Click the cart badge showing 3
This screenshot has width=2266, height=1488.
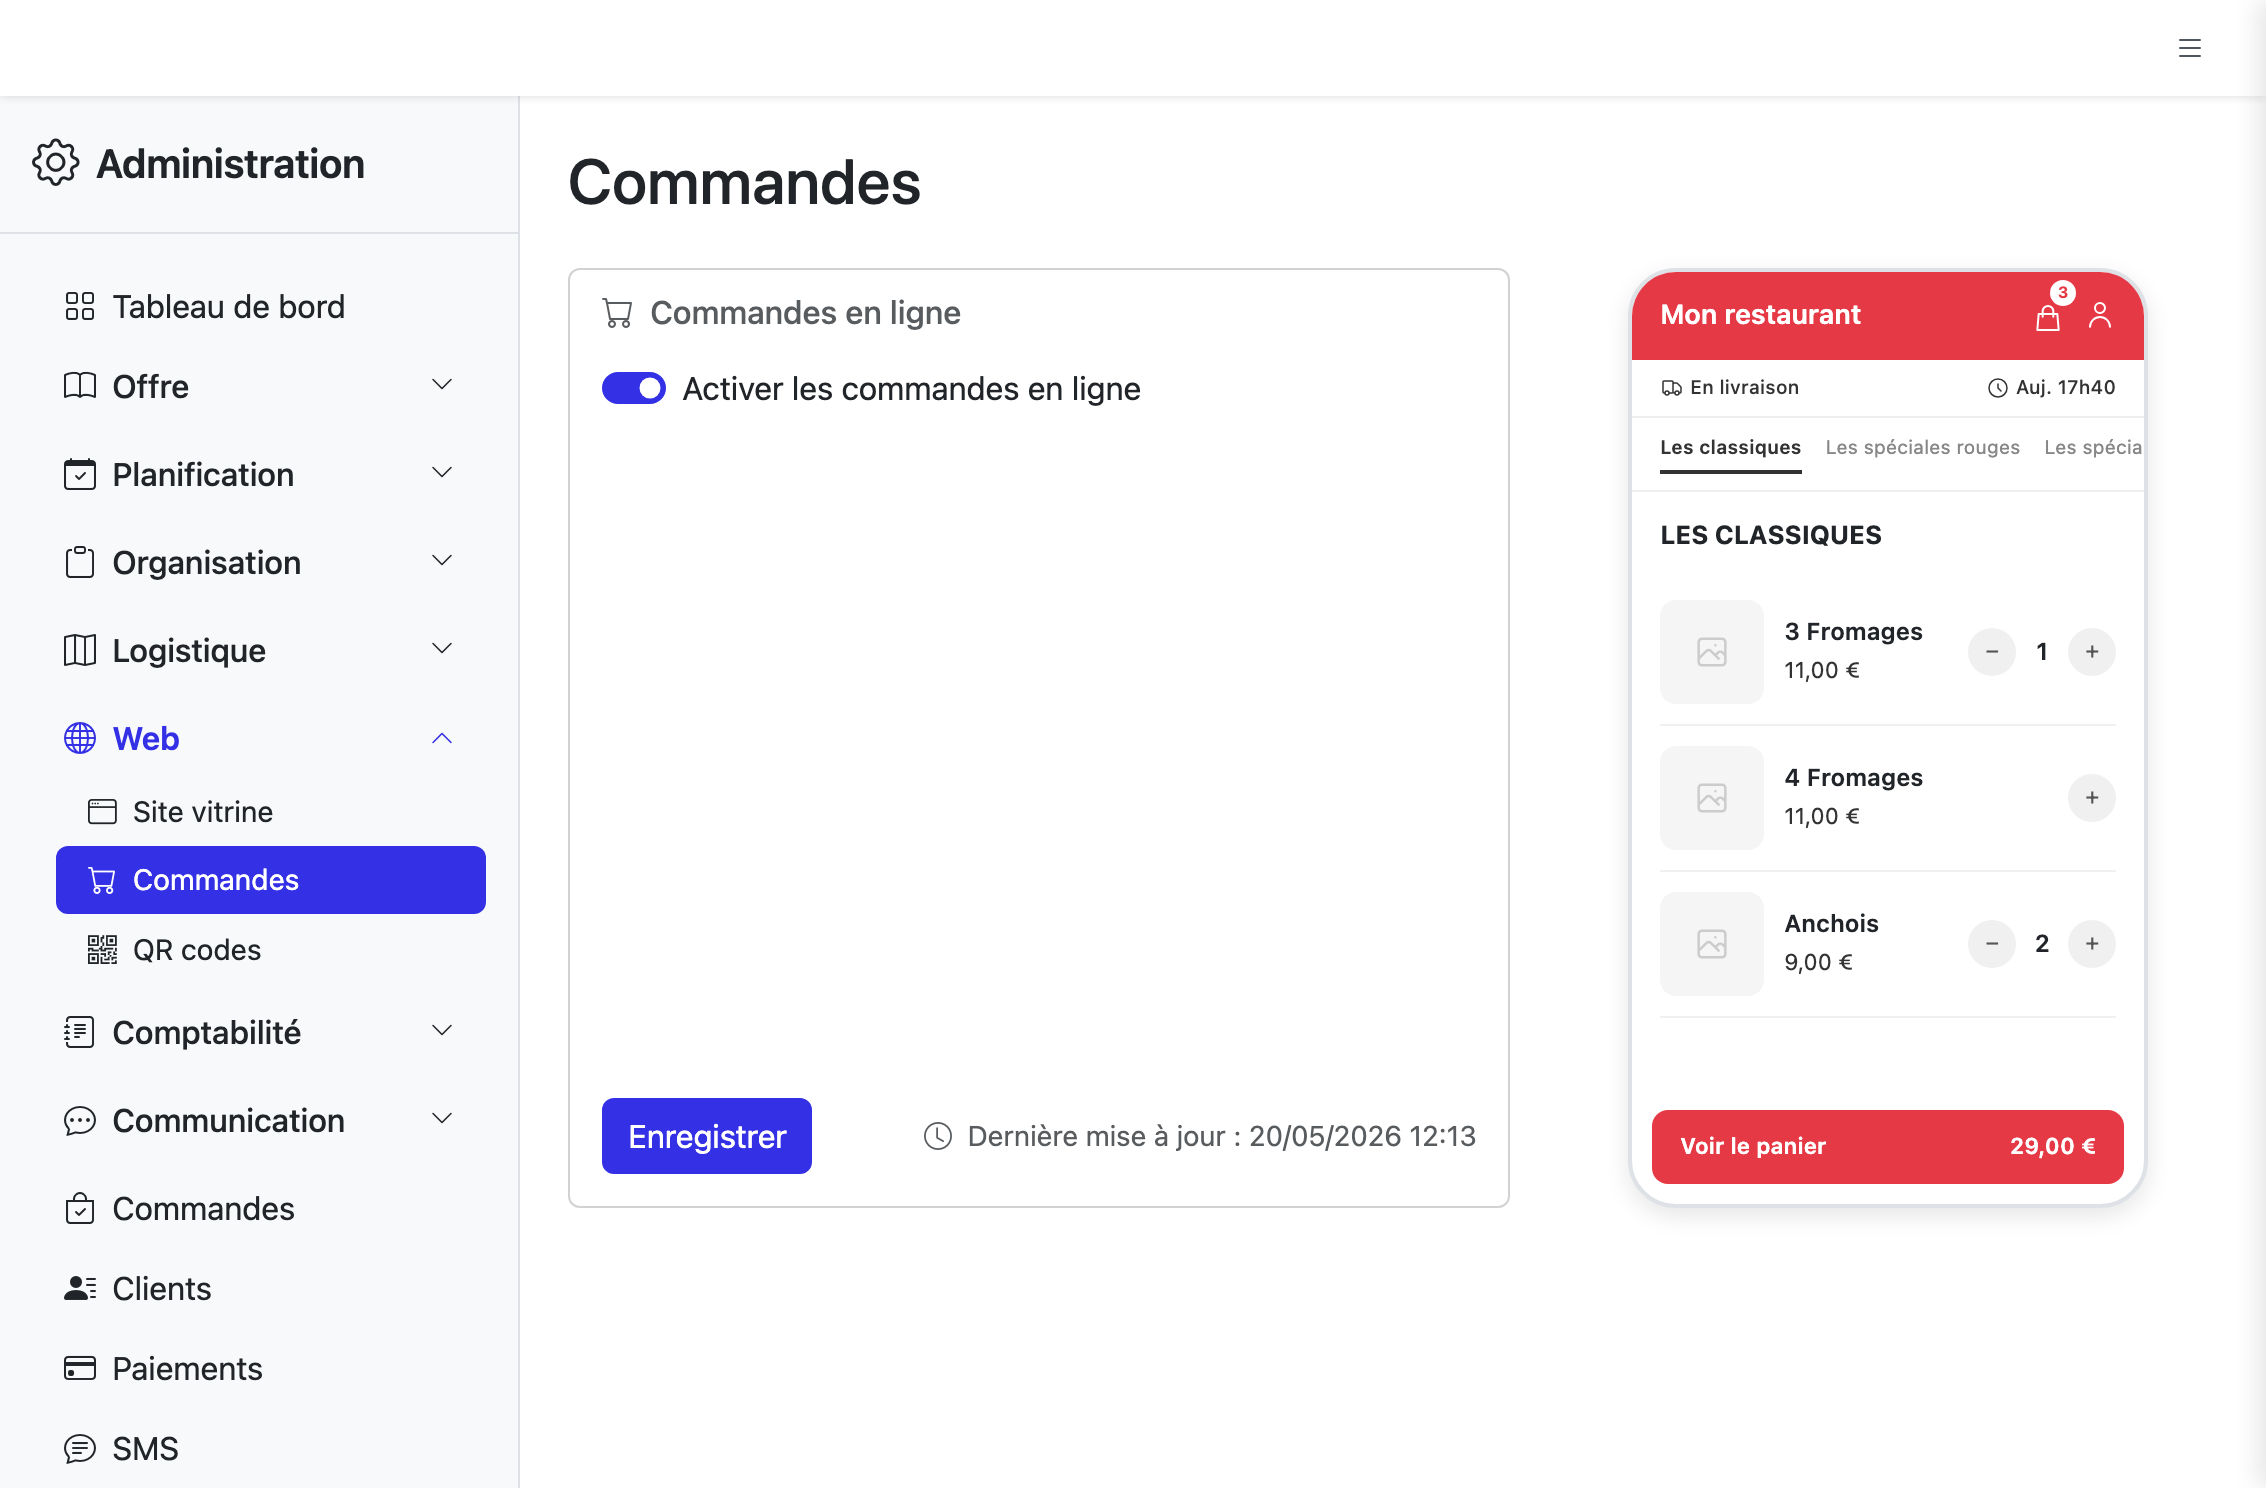click(x=2062, y=292)
